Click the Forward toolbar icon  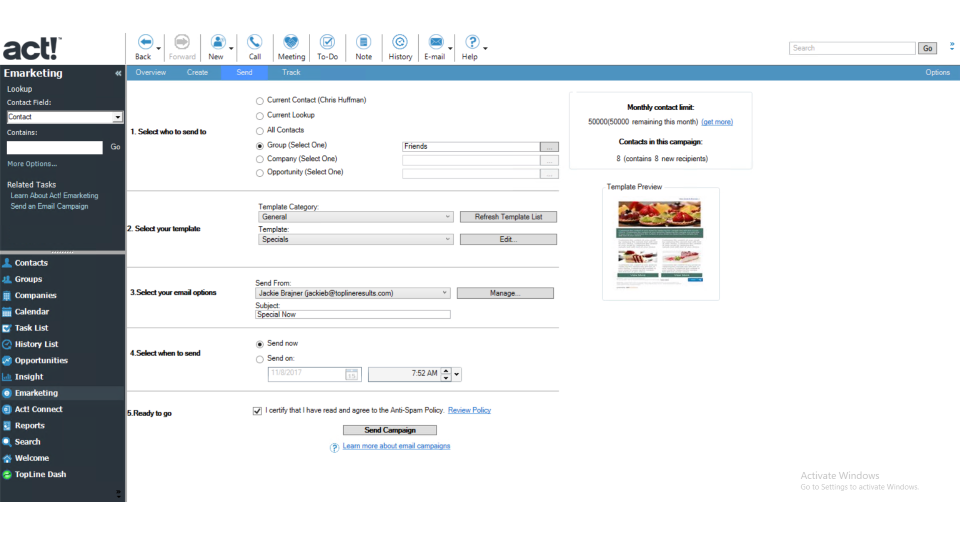pos(182,47)
